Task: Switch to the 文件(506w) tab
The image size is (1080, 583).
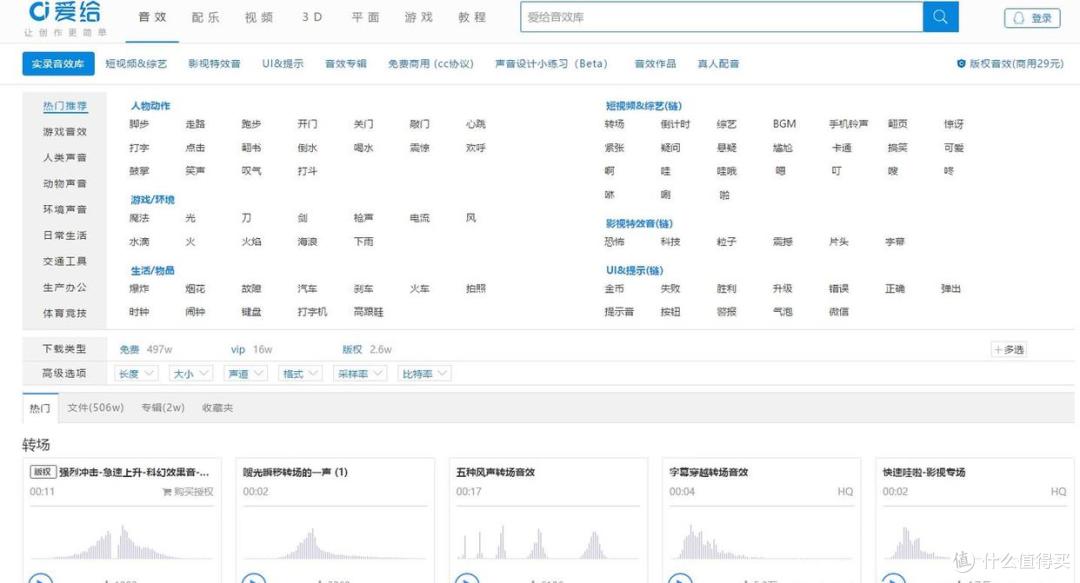Action: point(96,408)
